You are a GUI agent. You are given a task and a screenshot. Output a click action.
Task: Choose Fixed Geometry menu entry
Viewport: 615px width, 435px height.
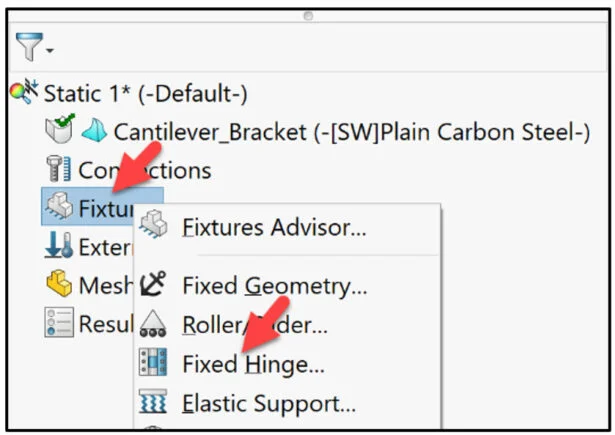click(x=274, y=286)
